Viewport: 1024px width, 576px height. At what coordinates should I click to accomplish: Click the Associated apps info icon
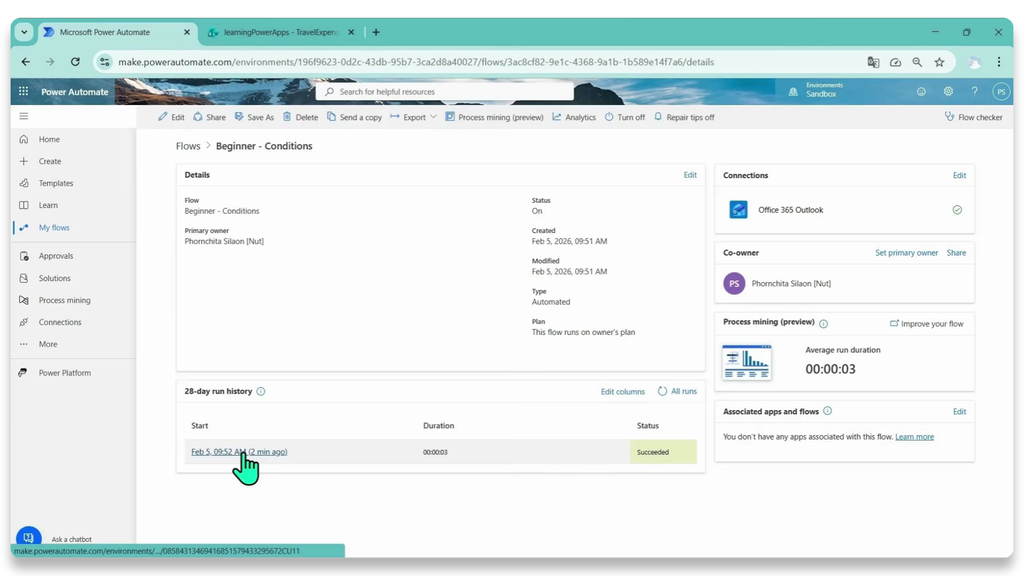pyautogui.click(x=827, y=411)
